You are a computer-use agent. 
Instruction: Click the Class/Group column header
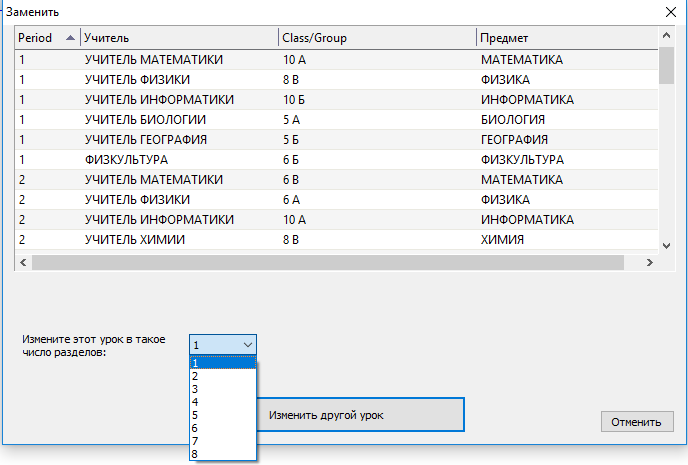376,38
